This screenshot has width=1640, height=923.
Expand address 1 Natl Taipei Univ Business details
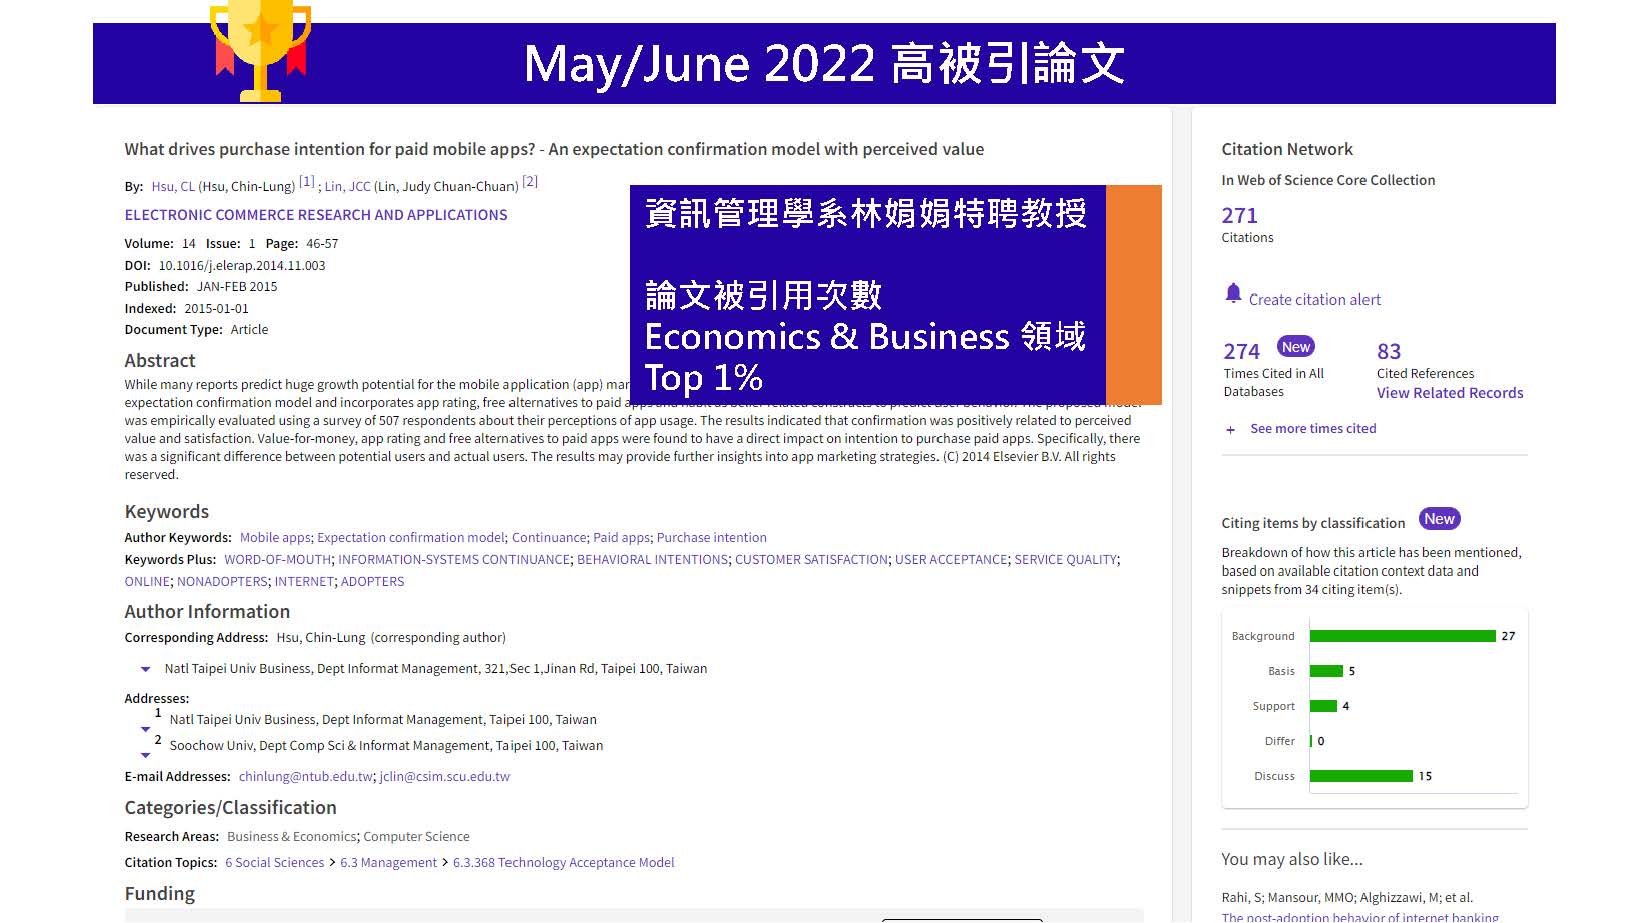point(145,729)
